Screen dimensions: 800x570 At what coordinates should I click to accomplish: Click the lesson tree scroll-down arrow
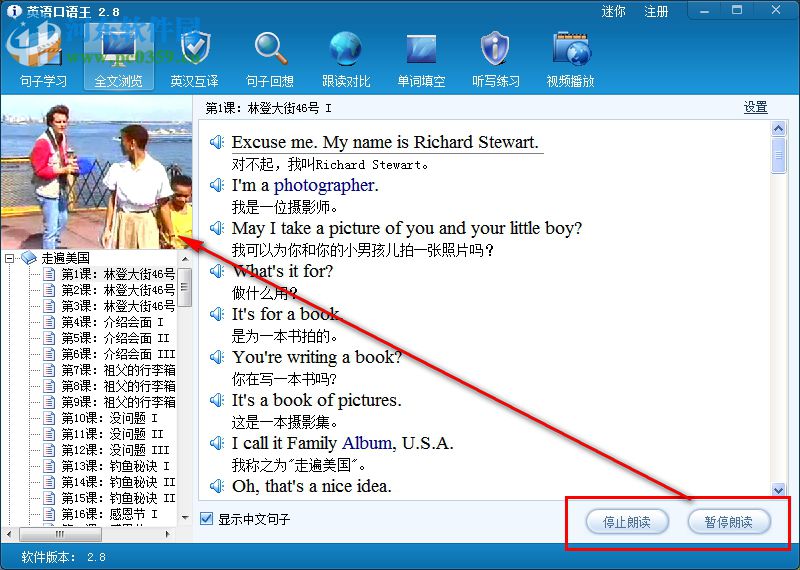tap(185, 517)
